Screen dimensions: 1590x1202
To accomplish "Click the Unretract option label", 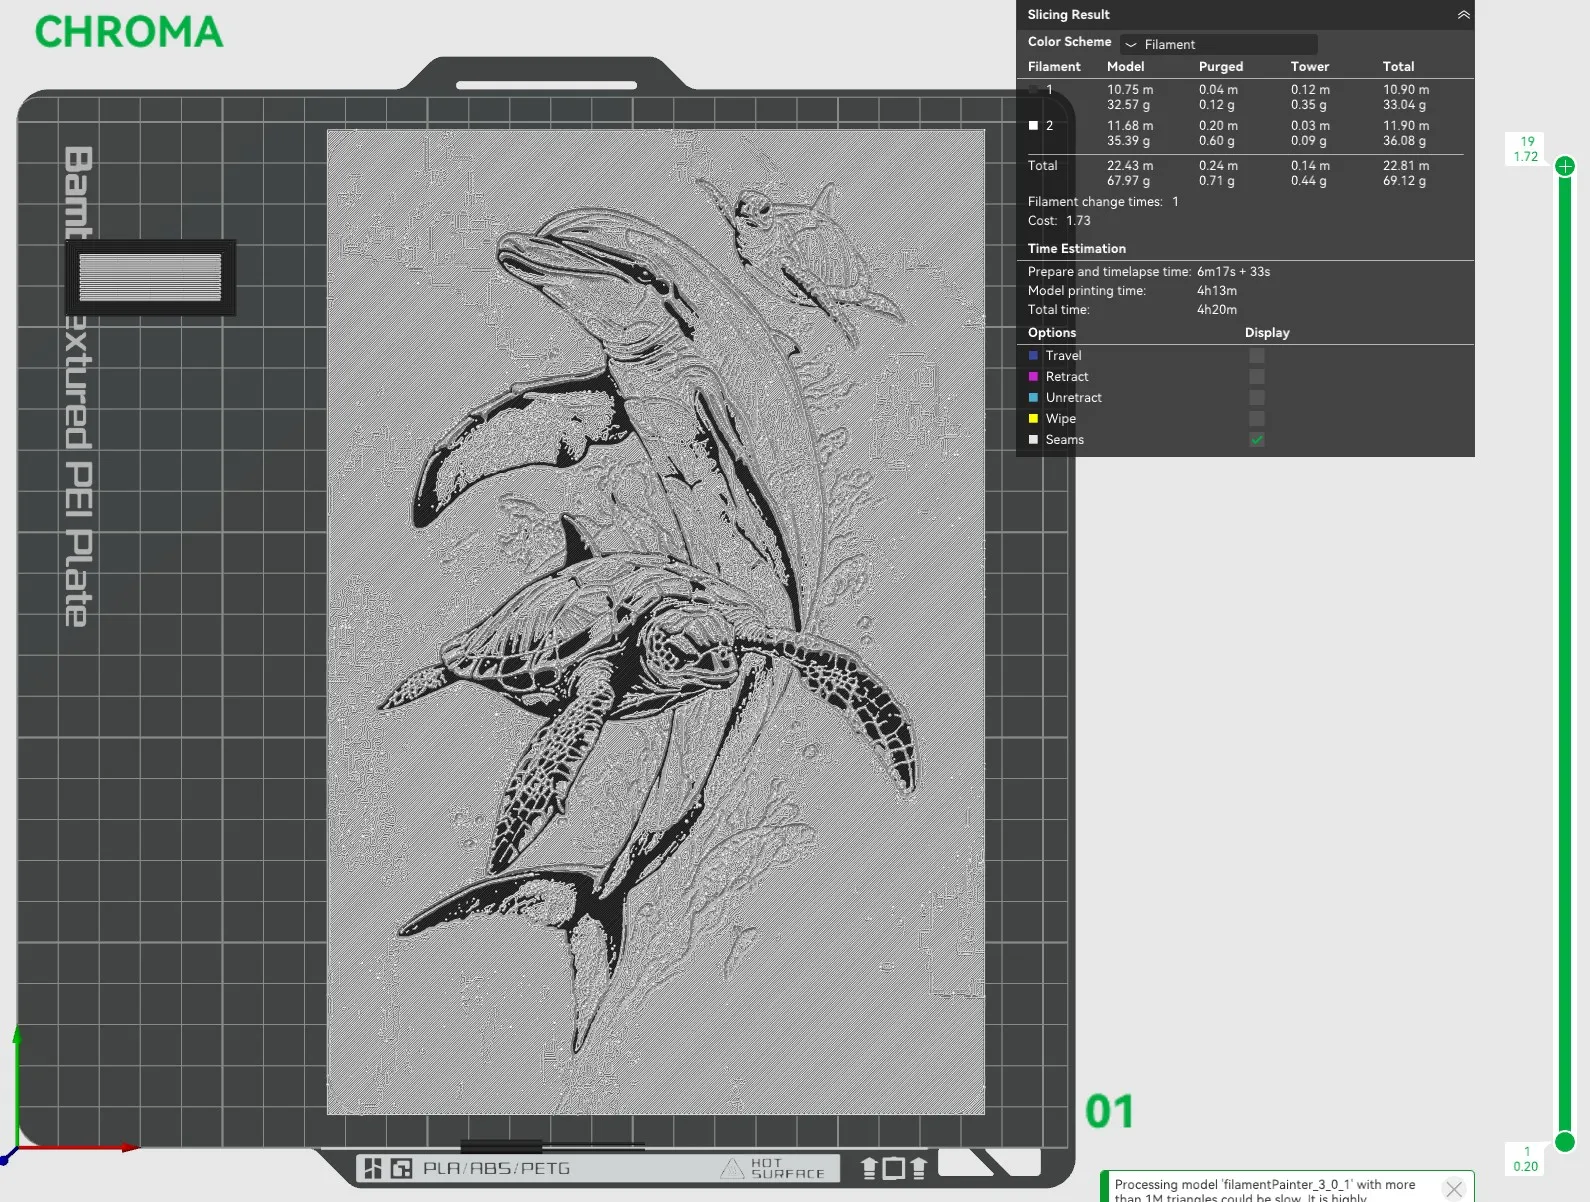I will click(x=1073, y=398).
